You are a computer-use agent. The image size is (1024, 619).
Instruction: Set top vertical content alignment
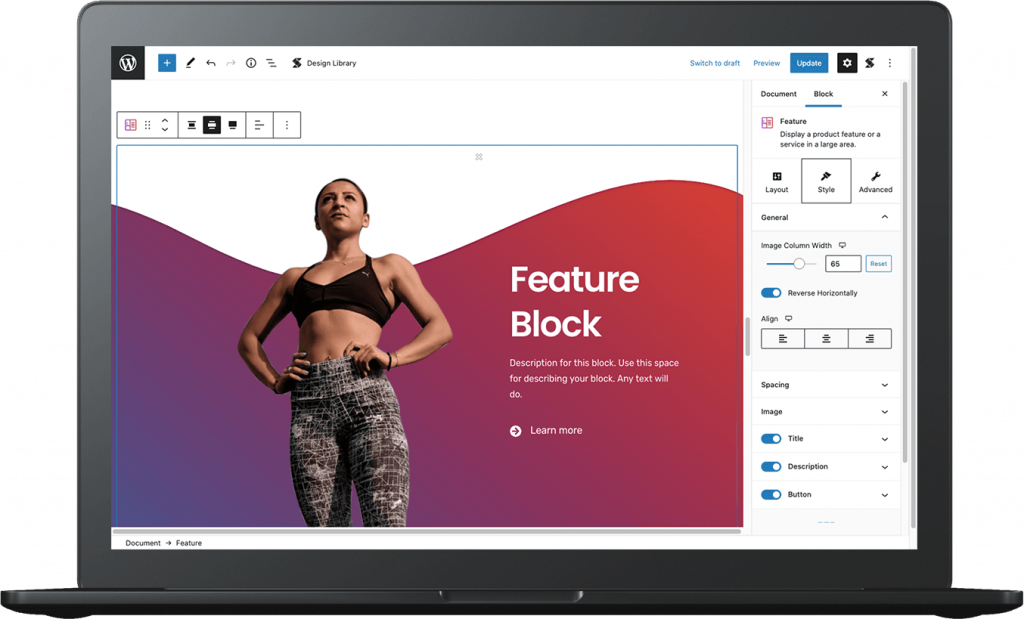coord(191,125)
